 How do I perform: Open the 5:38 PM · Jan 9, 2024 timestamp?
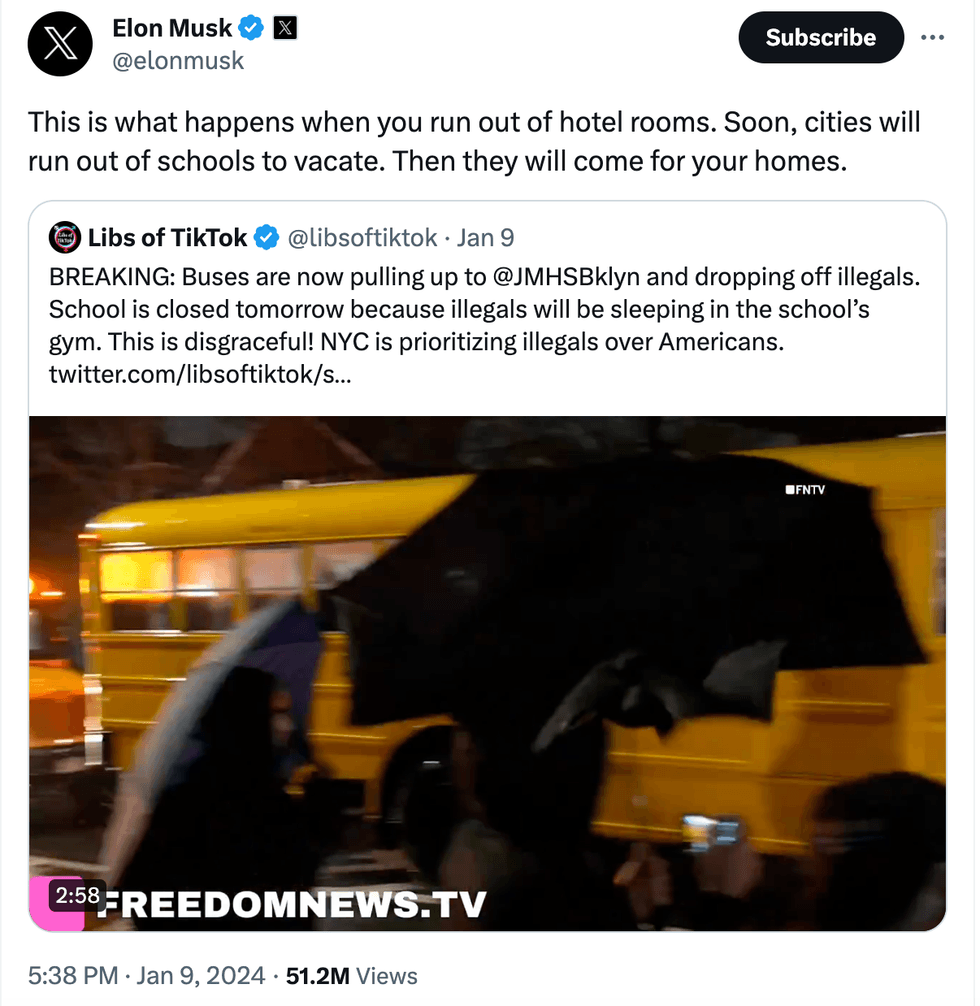click(146, 975)
